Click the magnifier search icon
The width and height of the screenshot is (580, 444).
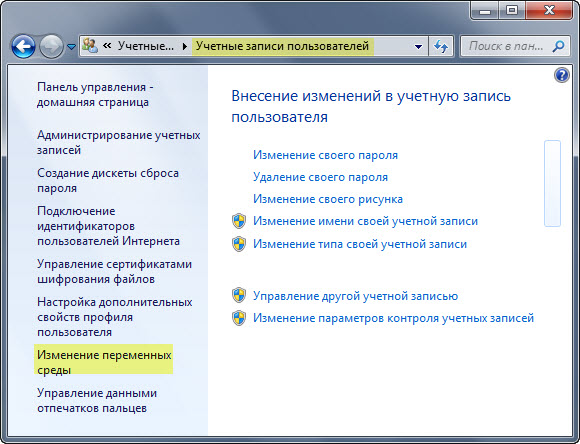point(558,46)
